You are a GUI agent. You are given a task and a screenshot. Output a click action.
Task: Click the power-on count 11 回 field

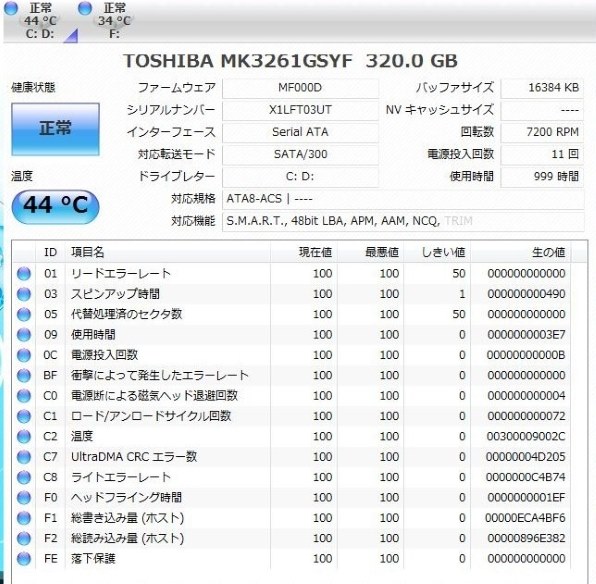pyautogui.click(x=542, y=154)
